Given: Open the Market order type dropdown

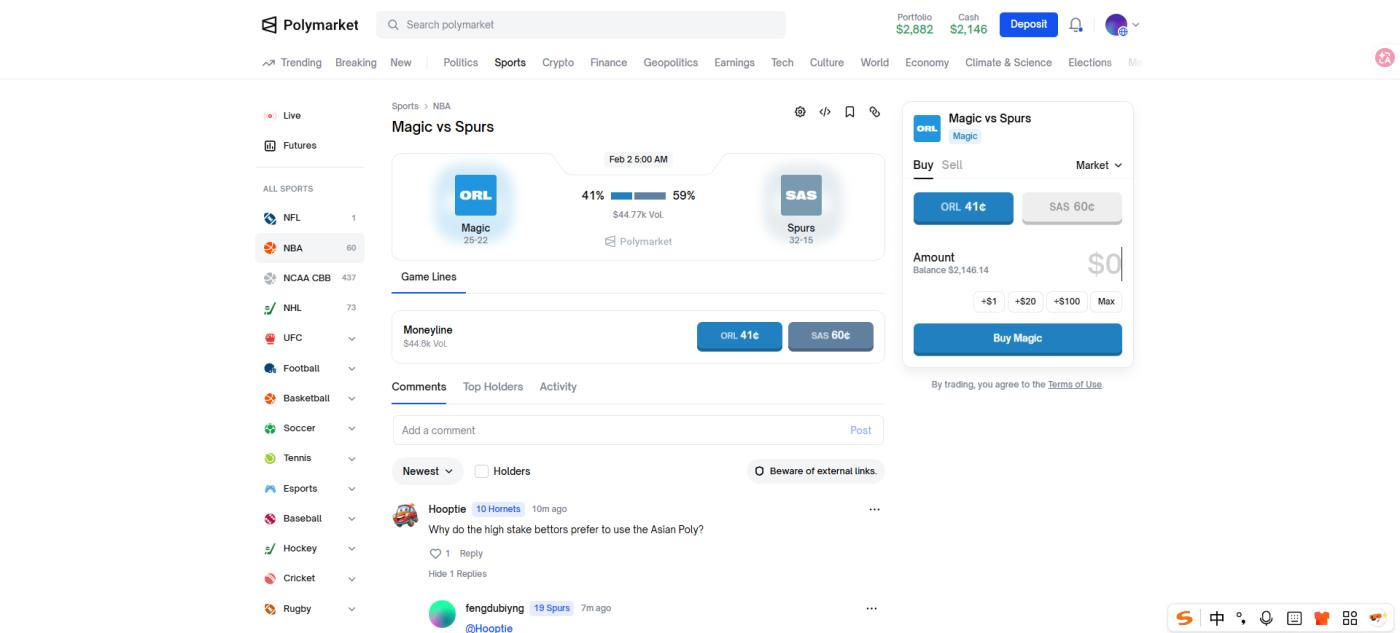Looking at the screenshot, I should [1098, 165].
